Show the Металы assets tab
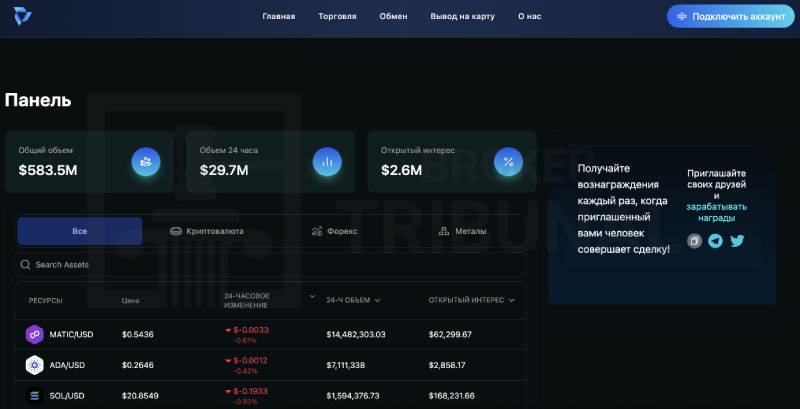This screenshot has height=409, width=800. 463,231
